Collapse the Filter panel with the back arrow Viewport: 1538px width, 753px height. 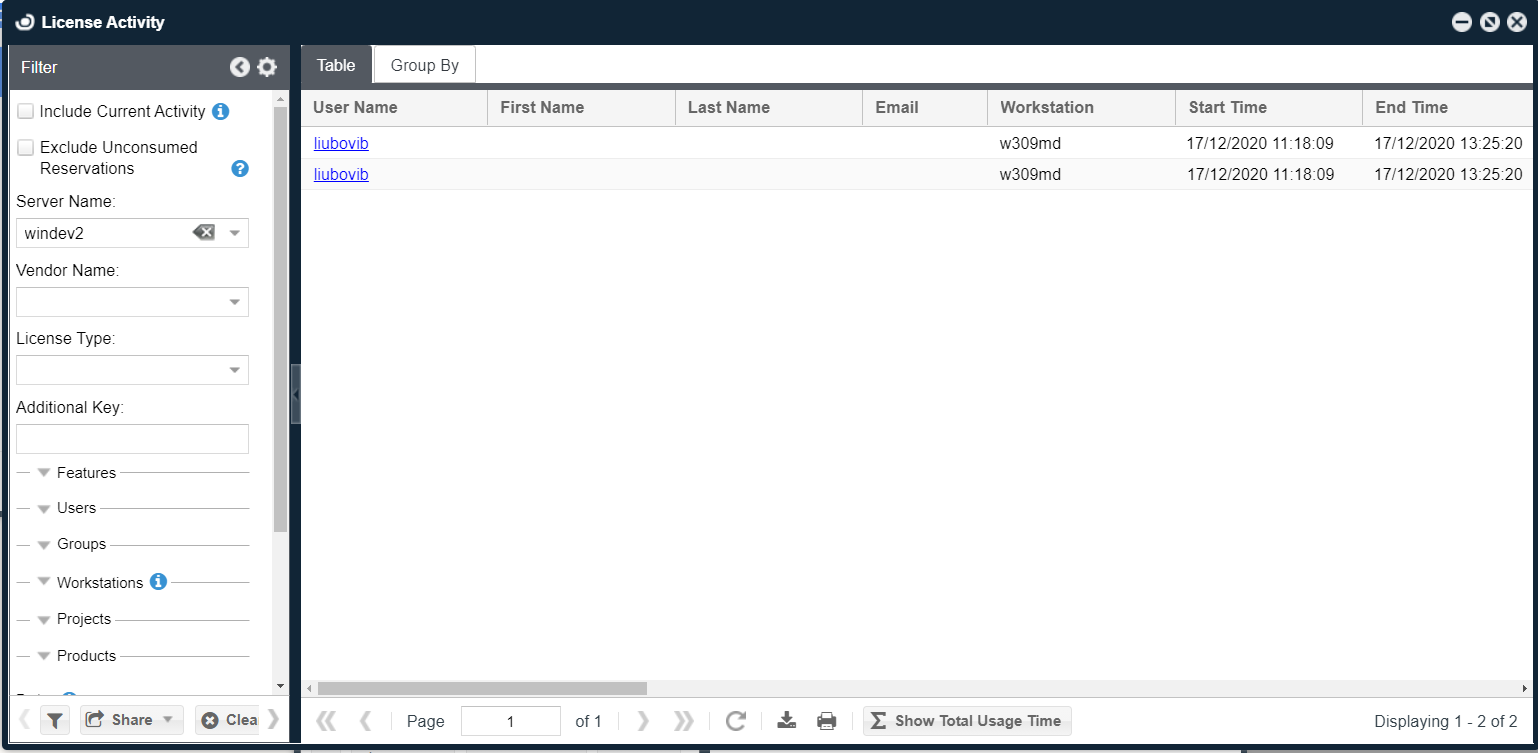(239, 67)
